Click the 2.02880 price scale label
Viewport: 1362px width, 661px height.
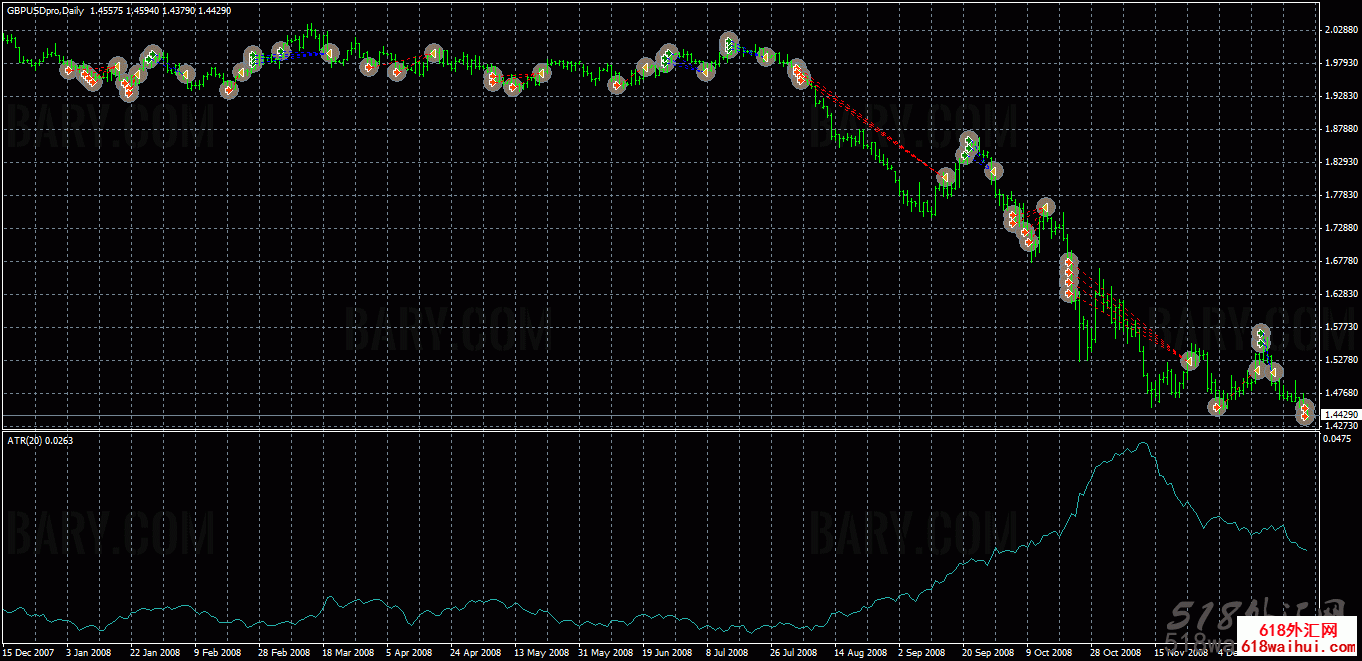pos(1340,30)
